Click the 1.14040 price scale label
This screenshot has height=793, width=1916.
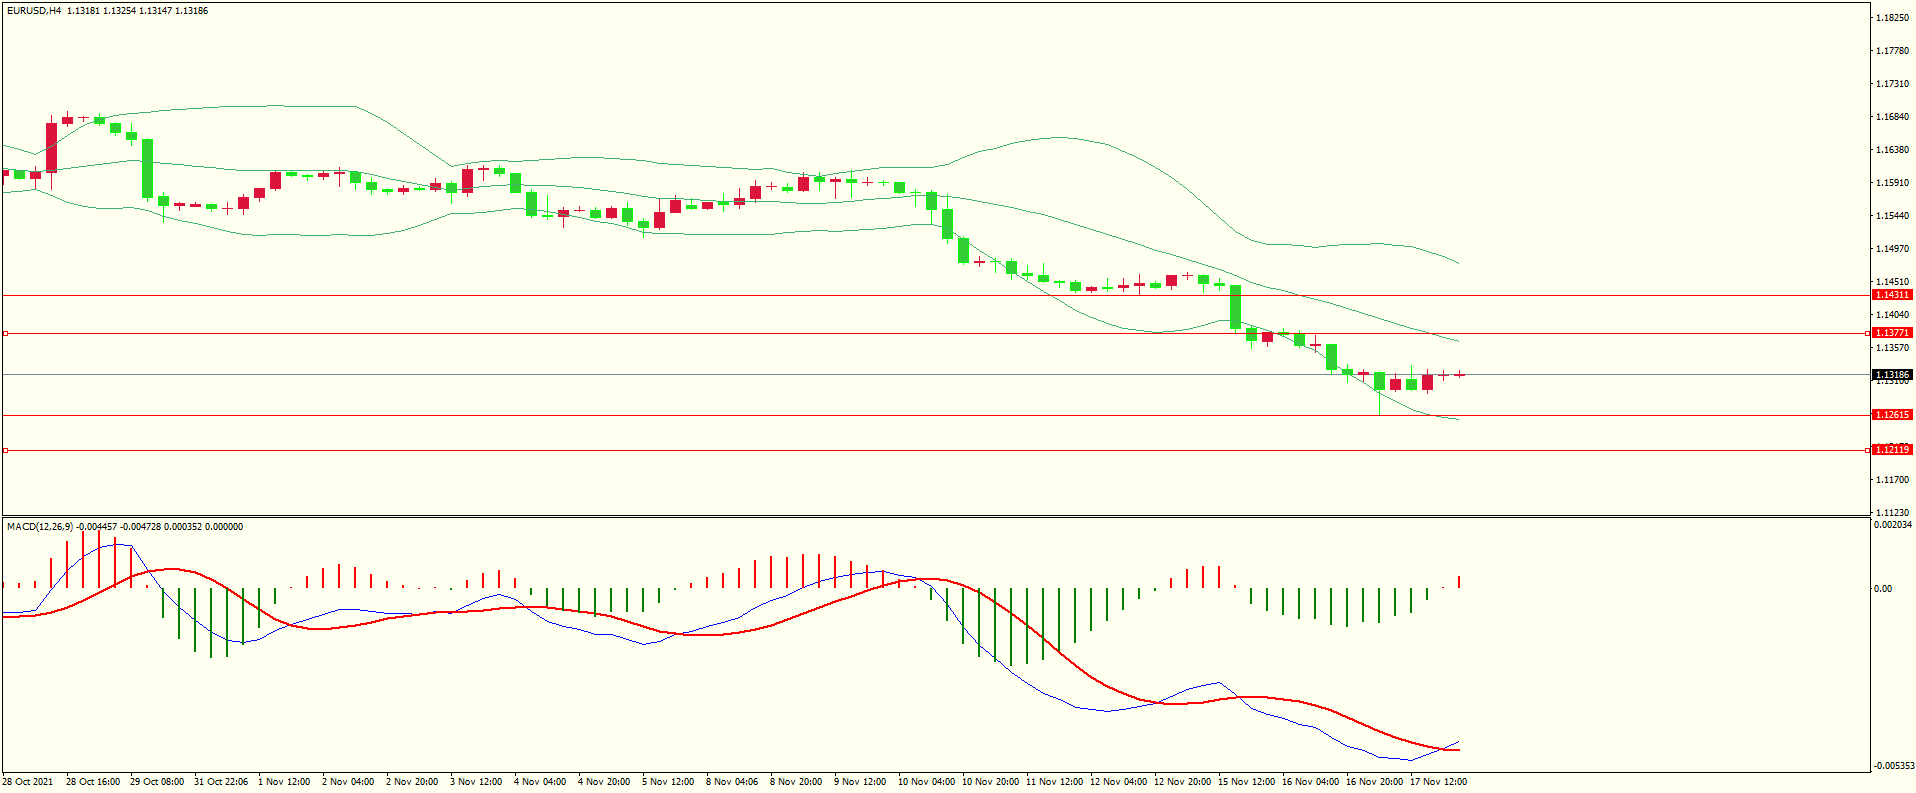pyautogui.click(x=1892, y=315)
